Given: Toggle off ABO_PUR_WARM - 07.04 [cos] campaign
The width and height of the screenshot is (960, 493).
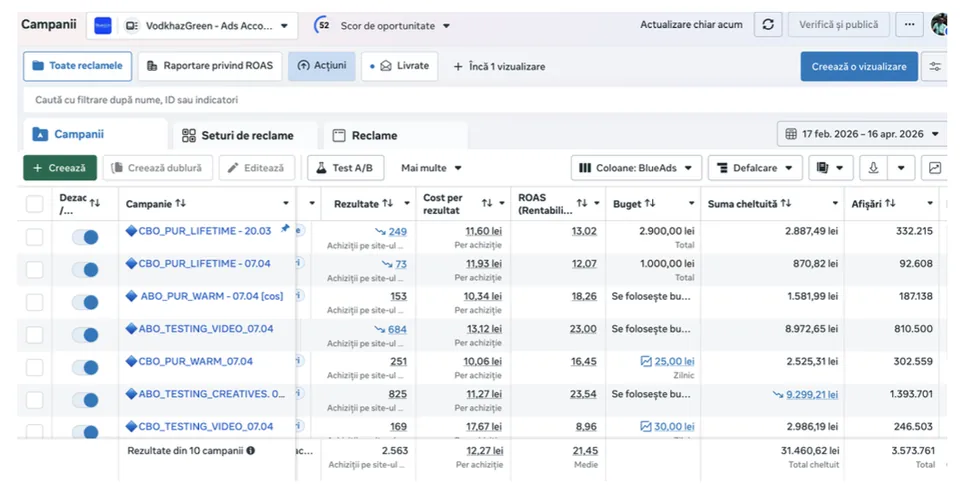Looking at the screenshot, I should 85,303.
